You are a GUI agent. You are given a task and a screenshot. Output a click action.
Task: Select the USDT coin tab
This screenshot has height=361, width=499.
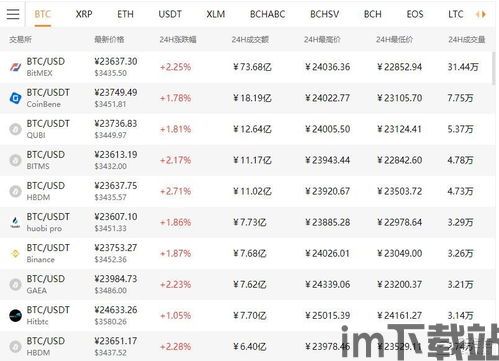point(170,14)
